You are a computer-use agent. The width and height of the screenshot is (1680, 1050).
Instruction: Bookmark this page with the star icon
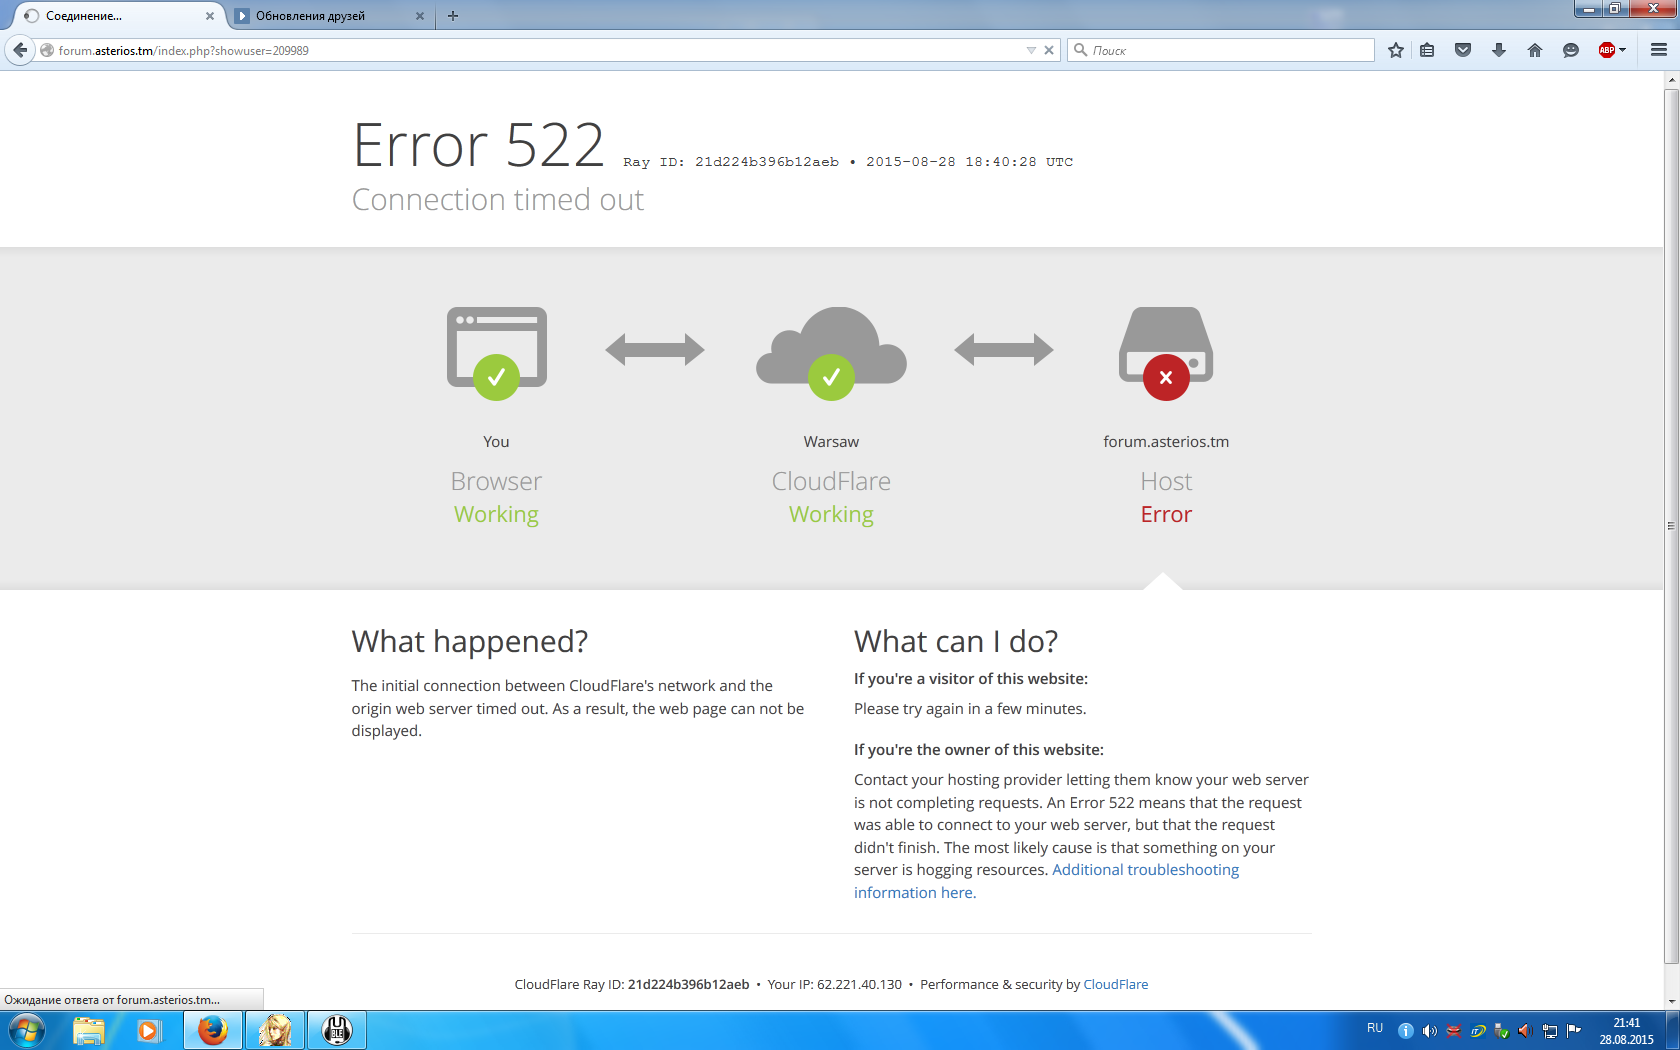pos(1396,50)
